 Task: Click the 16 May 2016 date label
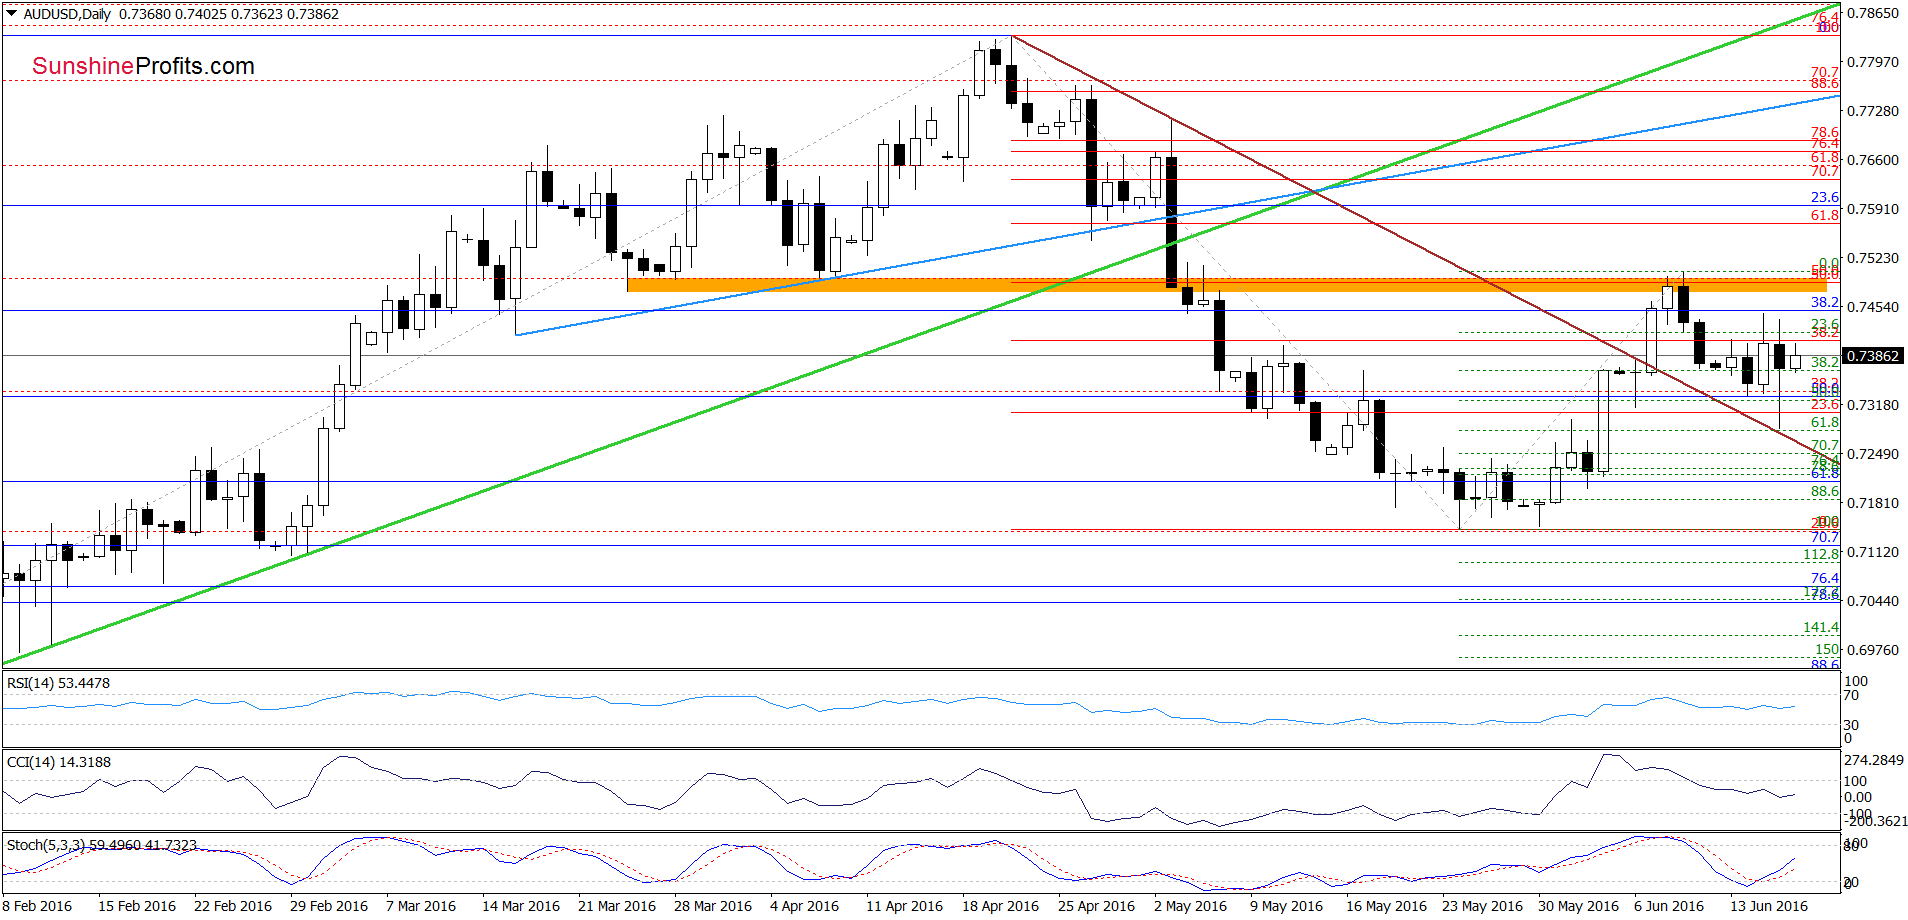point(1386,906)
